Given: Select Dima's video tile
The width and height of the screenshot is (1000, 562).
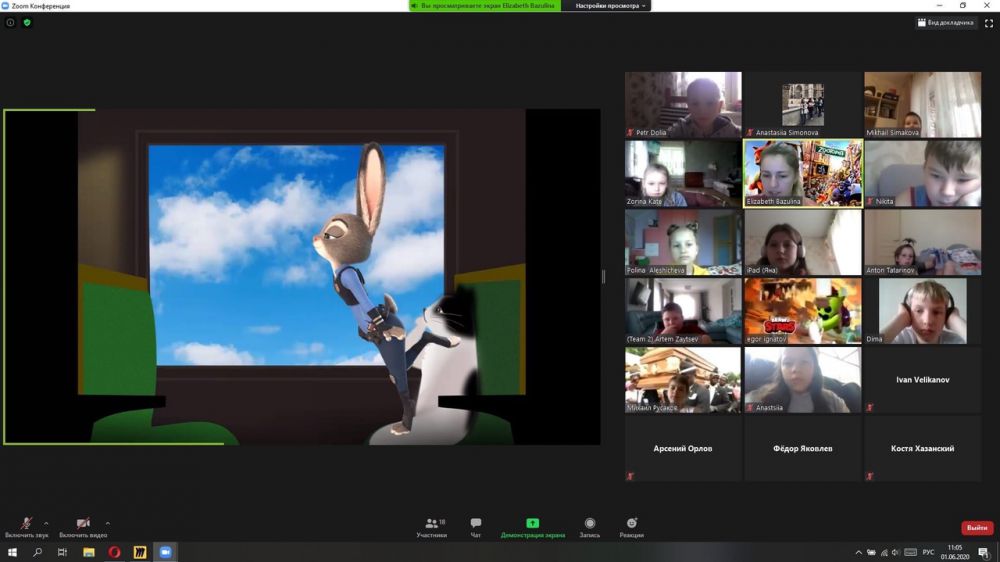Looking at the screenshot, I should (922, 311).
